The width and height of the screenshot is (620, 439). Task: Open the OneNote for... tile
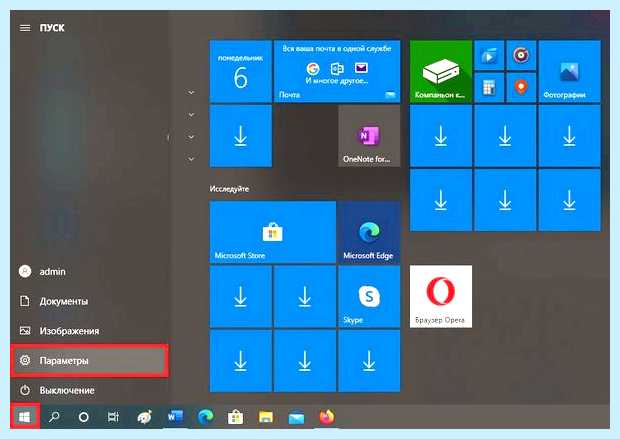[x=369, y=136]
